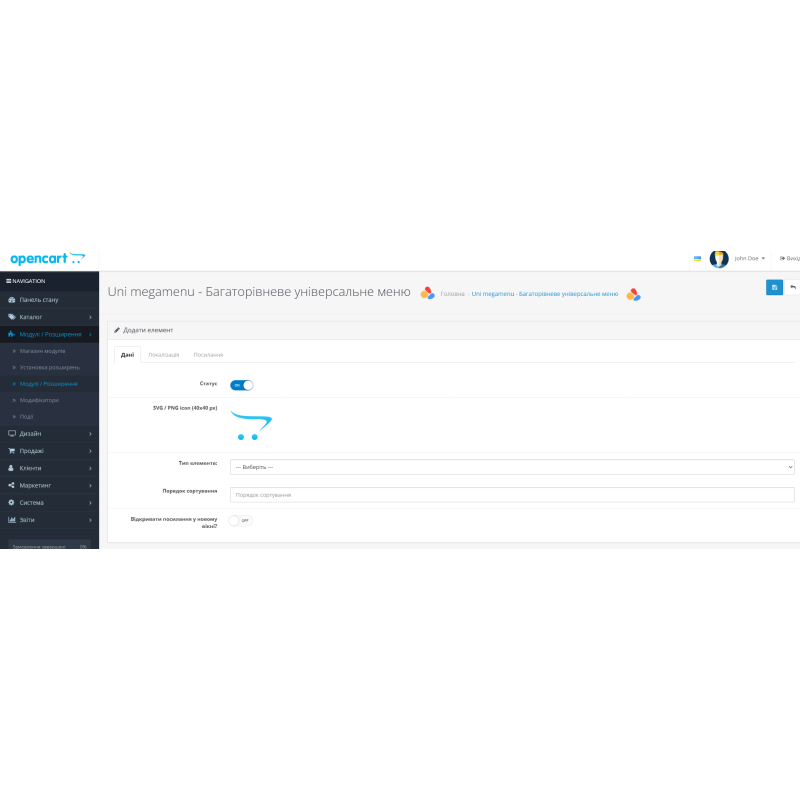Click the colorful logo icon before Головна
Image resolution: width=800 pixels, height=800 pixels.
[x=427, y=293]
